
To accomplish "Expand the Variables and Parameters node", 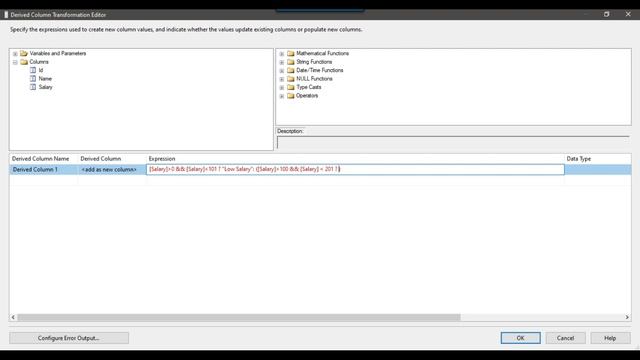I will 15,54.
